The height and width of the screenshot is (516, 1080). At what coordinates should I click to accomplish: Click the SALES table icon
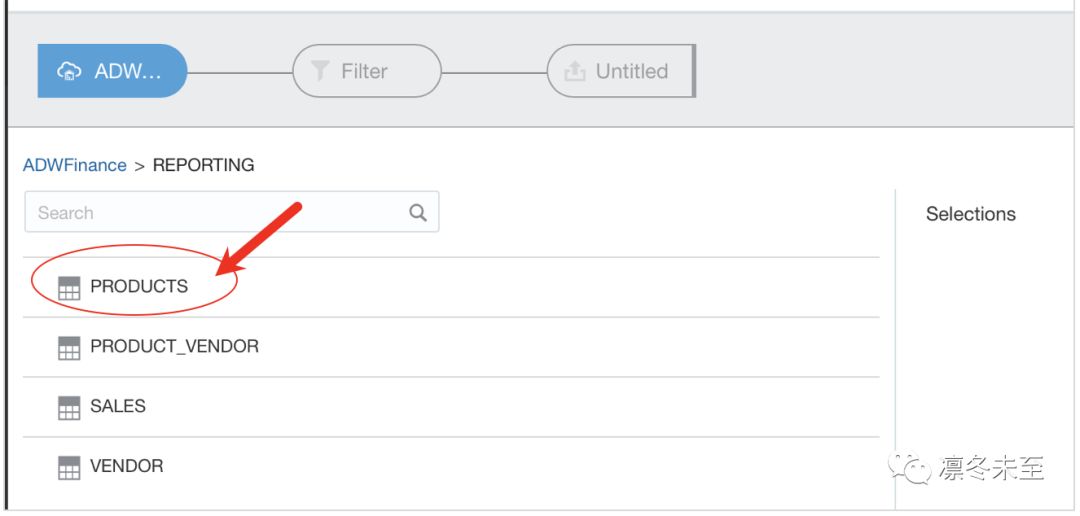(x=69, y=407)
